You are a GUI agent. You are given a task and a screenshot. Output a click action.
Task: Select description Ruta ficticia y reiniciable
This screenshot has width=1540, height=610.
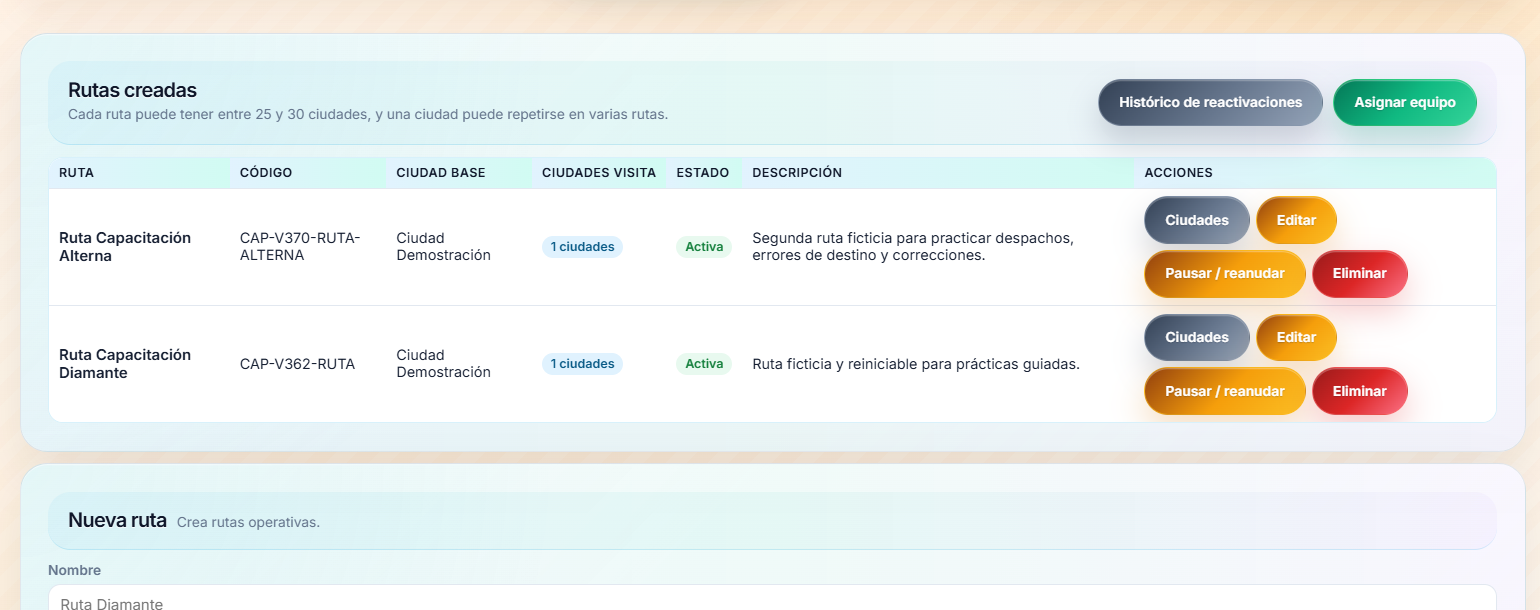pos(916,364)
